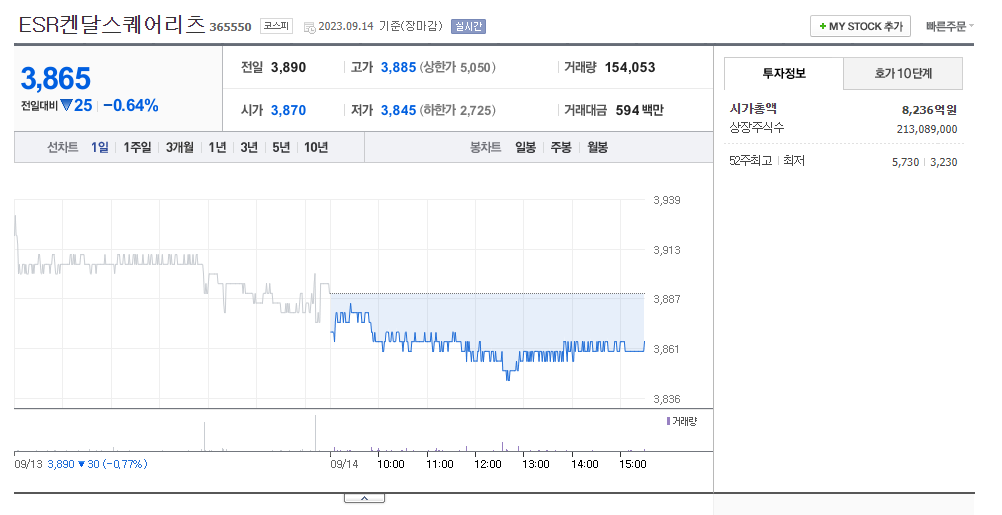Viewport: 1002px width, 515px height.
Task: Click the 8,236억원 market cap value
Action: tap(929, 110)
